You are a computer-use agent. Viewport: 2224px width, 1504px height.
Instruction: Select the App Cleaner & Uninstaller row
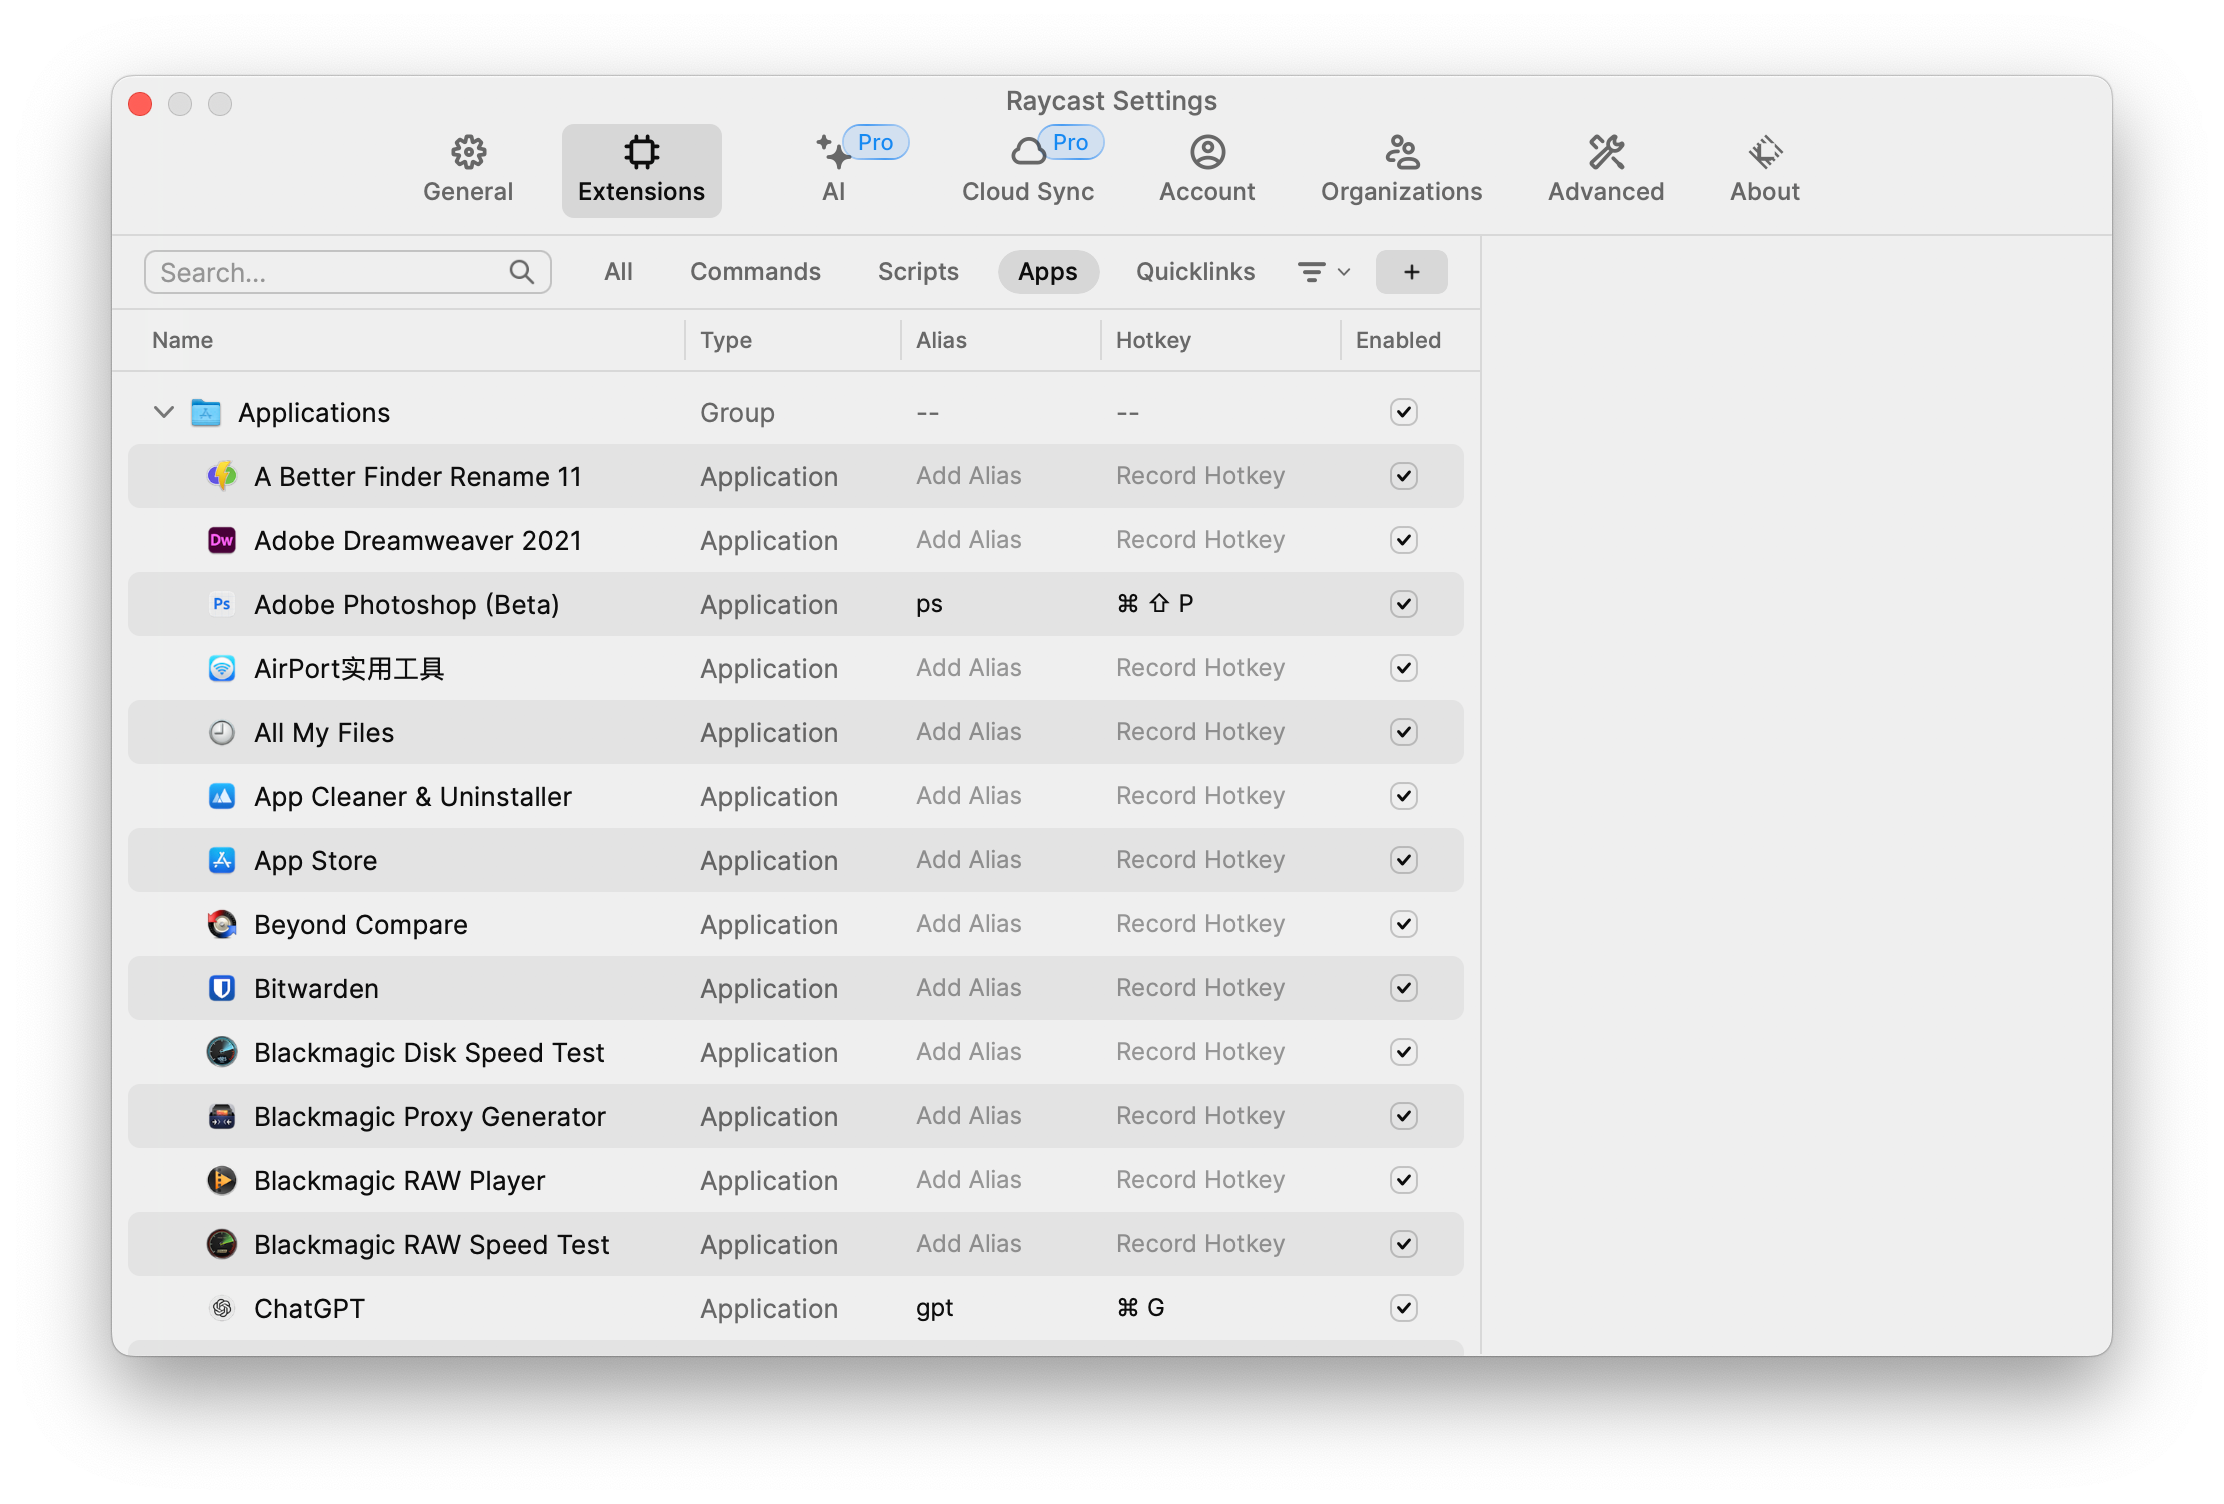(x=796, y=796)
